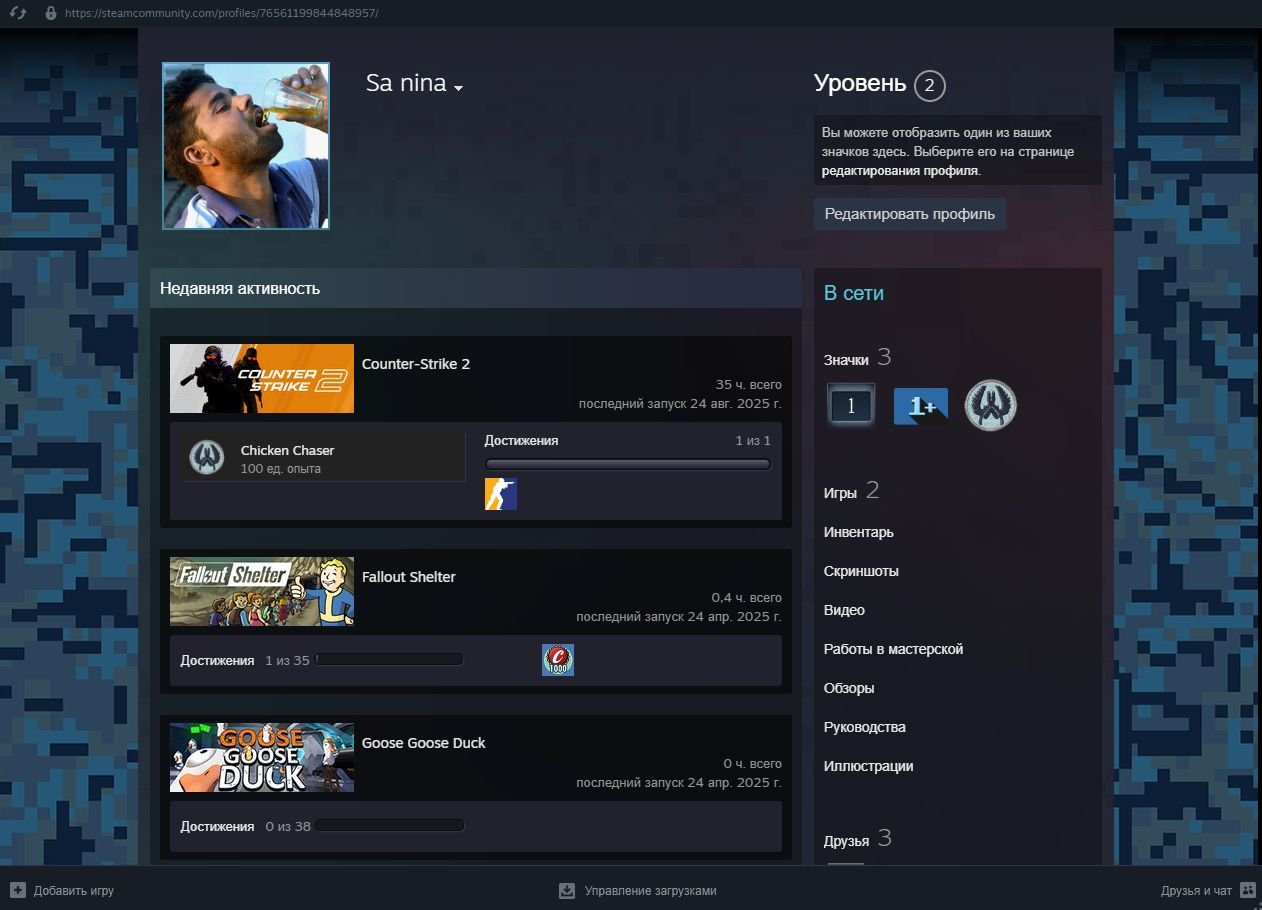Click the plus icon for Добавить игру
Viewport: 1262px width, 910px height.
17,890
